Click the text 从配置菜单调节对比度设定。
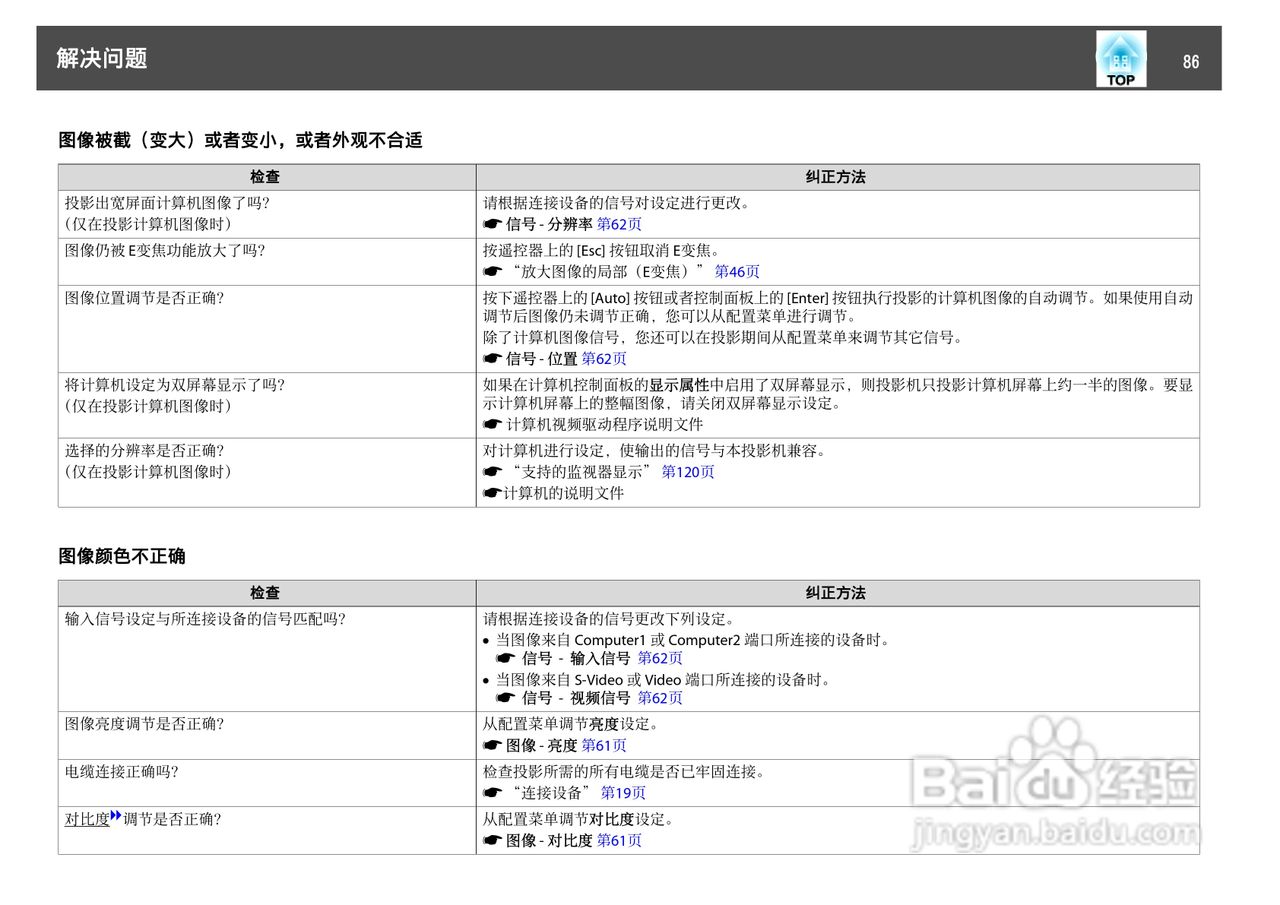 pos(579,819)
